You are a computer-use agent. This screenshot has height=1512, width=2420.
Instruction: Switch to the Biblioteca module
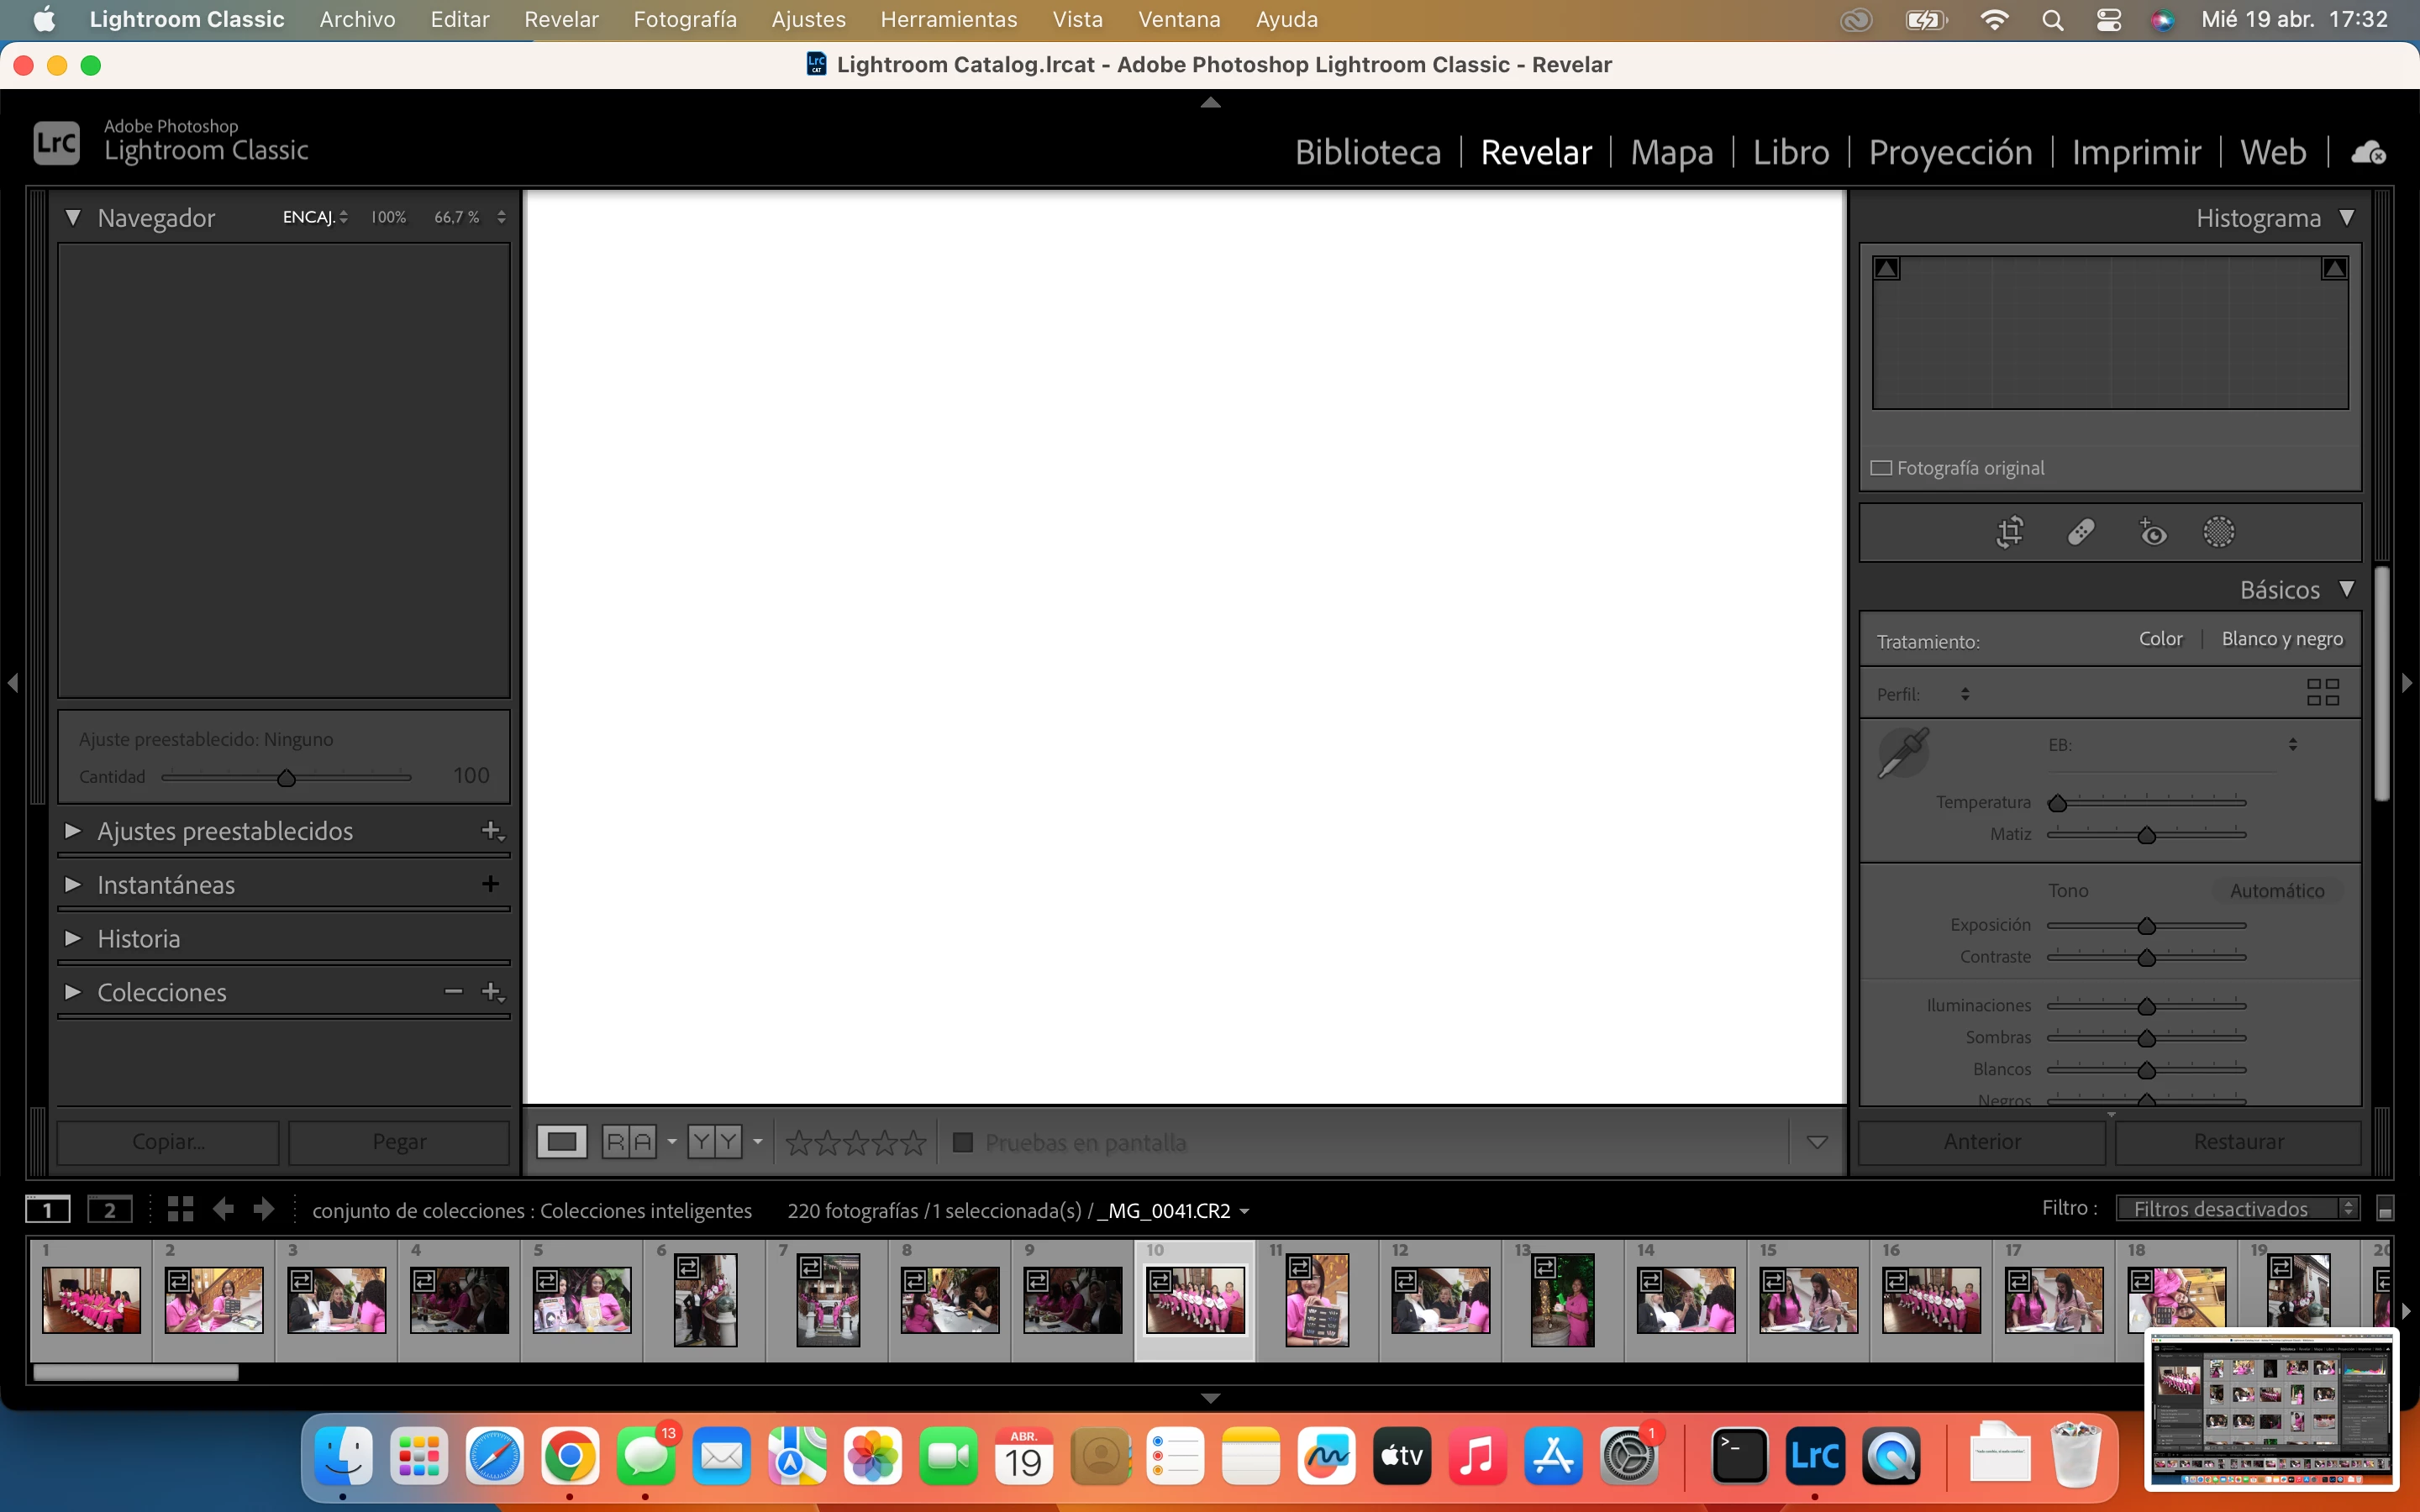(1367, 152)
